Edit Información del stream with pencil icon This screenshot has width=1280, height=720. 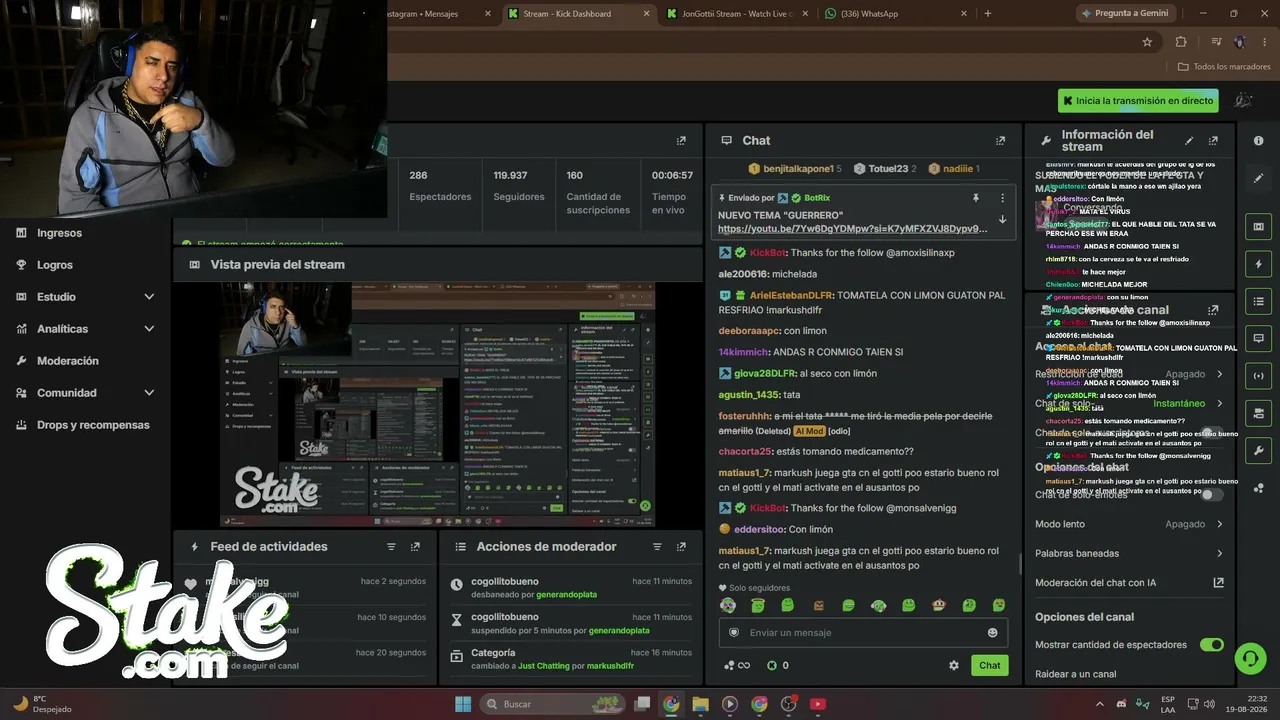[x=1189, y=141]
